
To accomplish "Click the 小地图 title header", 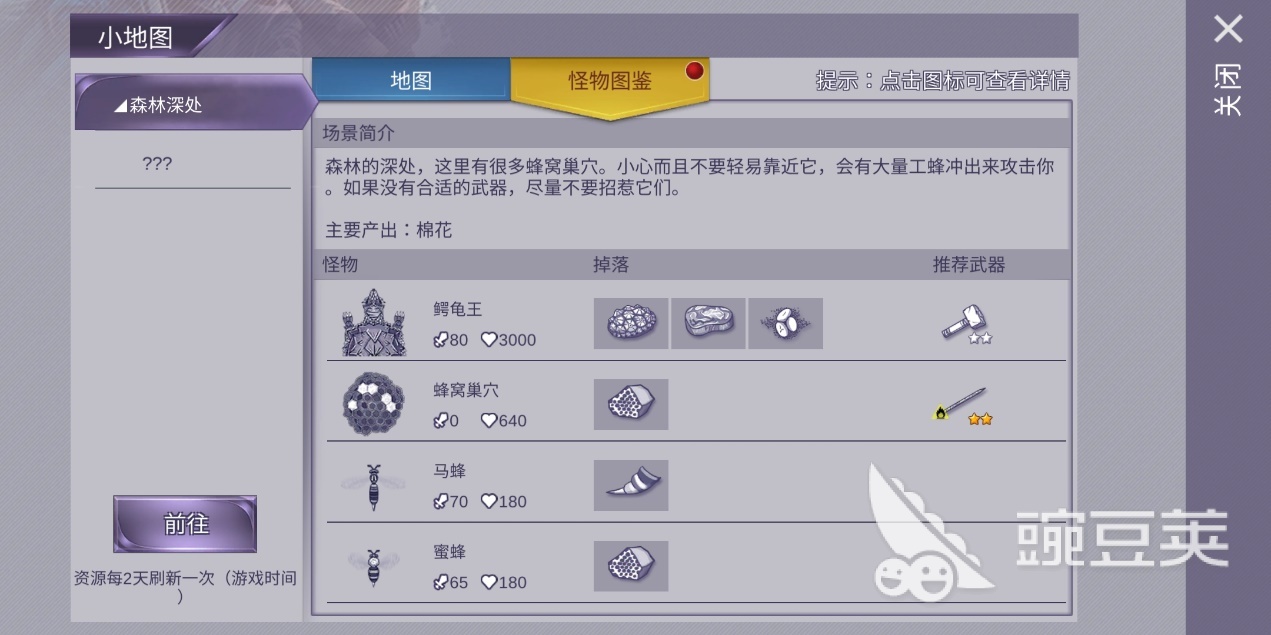I will (x=136, y=38).
